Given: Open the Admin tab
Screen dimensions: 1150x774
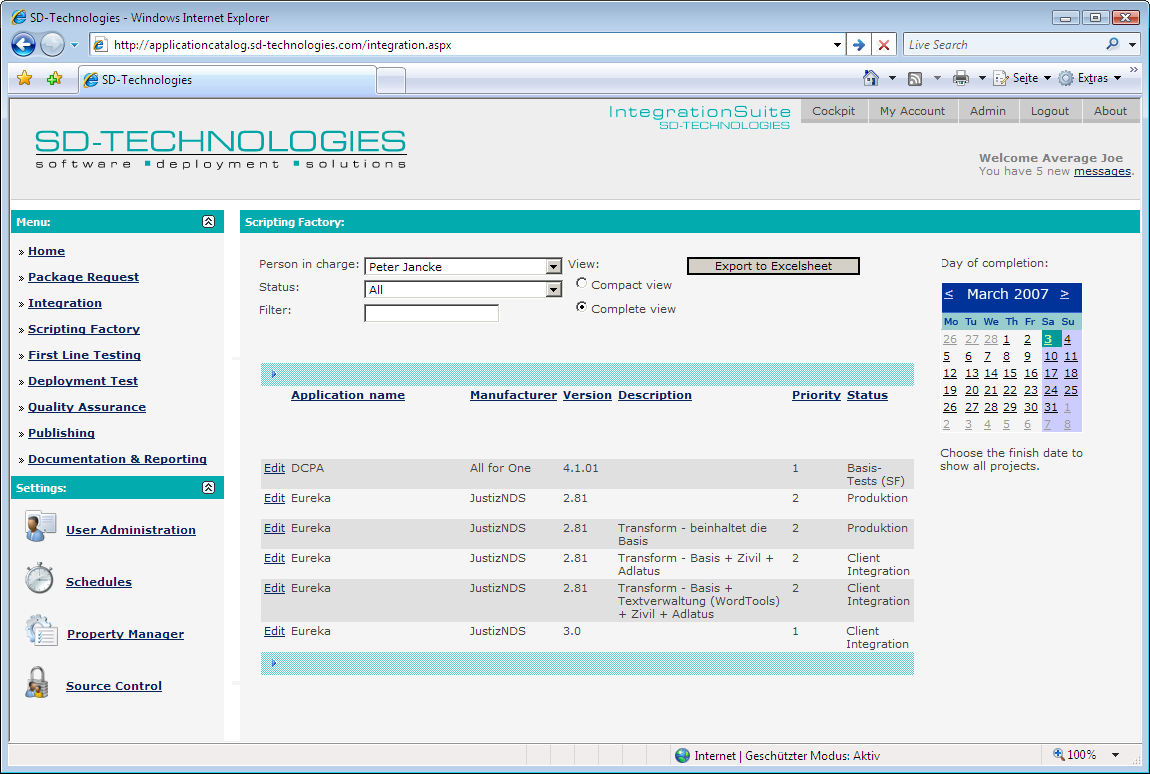Looking at the screenshot, I should 988,111.
